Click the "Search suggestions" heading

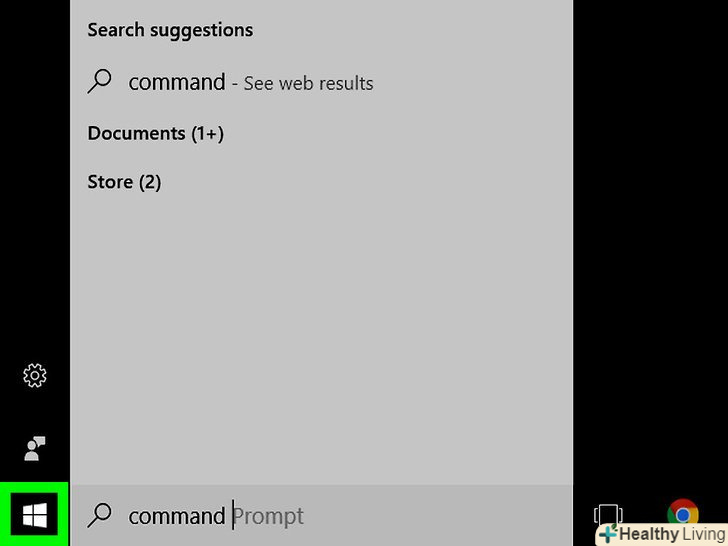point(170,30)
